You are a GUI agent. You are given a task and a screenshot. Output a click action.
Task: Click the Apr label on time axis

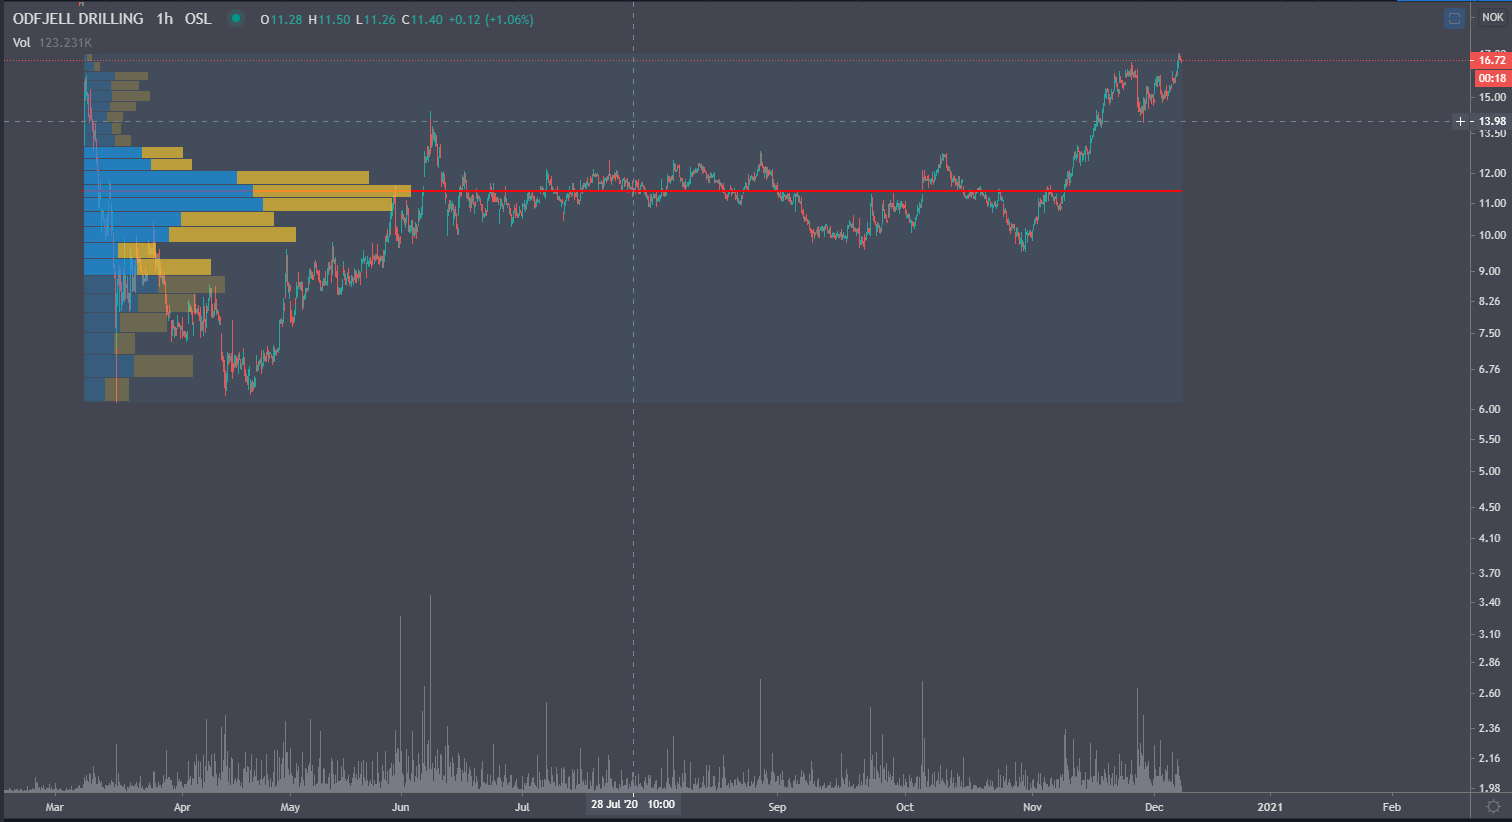coord(182,807)
